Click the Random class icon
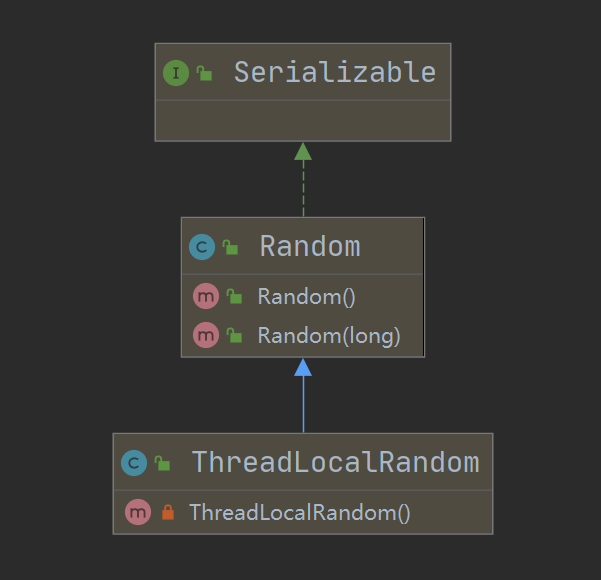The image size is (601, 580). (203, 246)
